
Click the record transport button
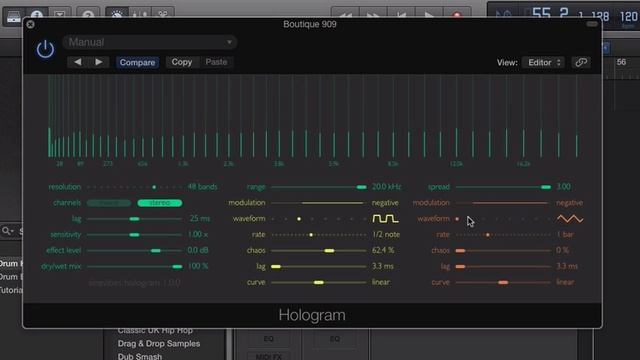coord(457,16)
